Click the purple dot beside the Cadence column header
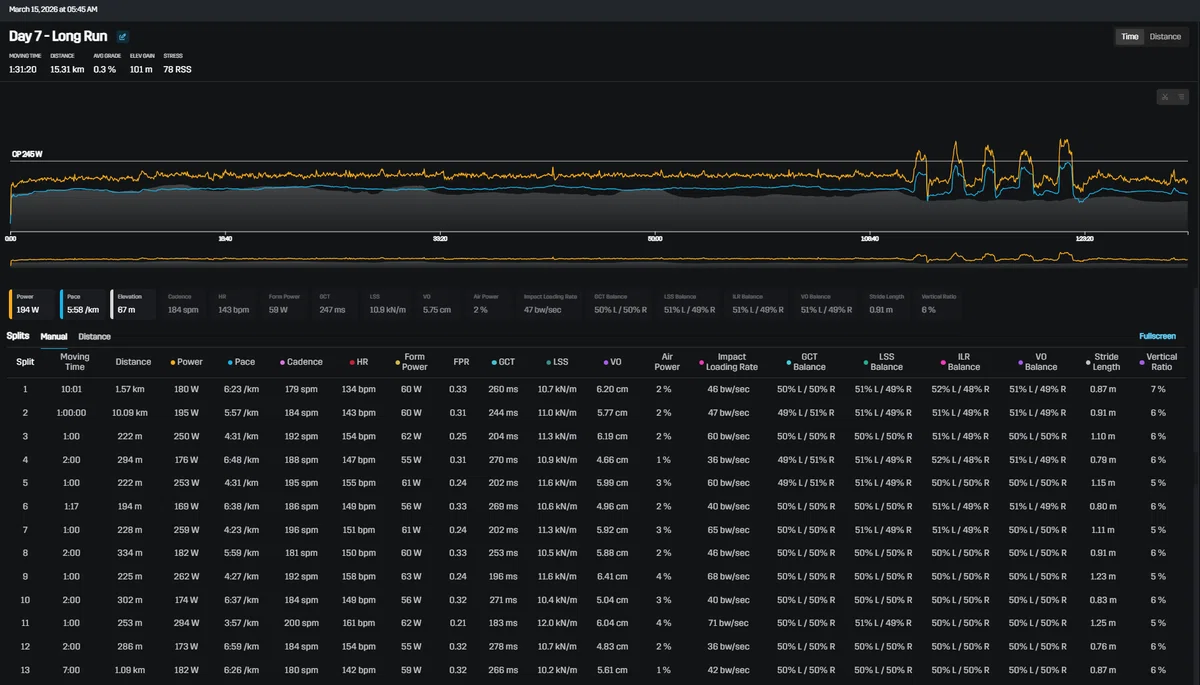 click(283, 362)
